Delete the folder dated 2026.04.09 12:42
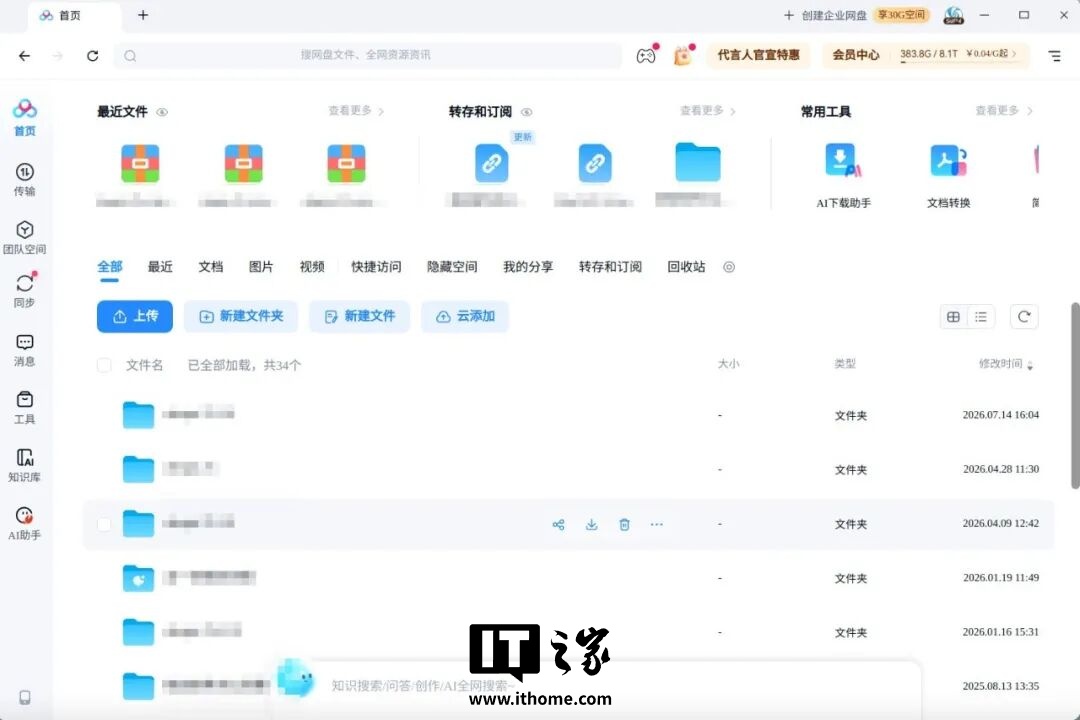The height and width of the screenshot is (720, 1080). coord(624,525)
